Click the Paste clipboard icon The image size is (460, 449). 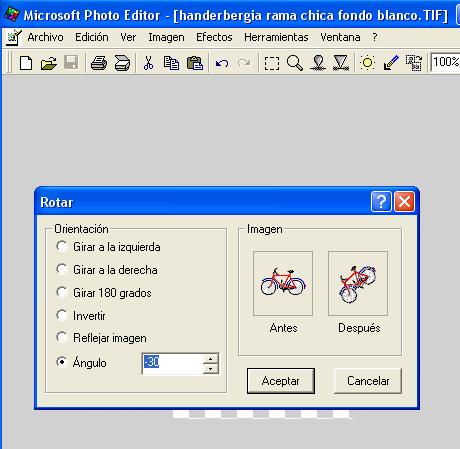(195, 63)
